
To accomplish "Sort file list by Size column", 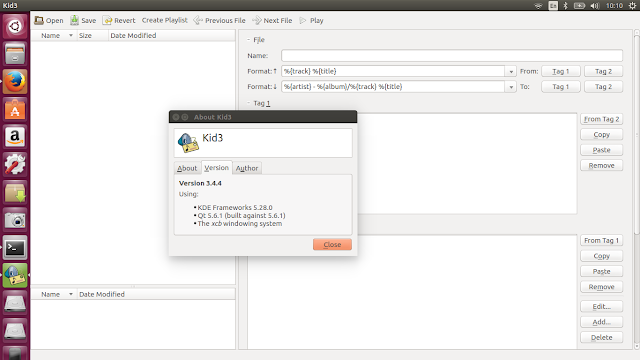I will [92, 36].
